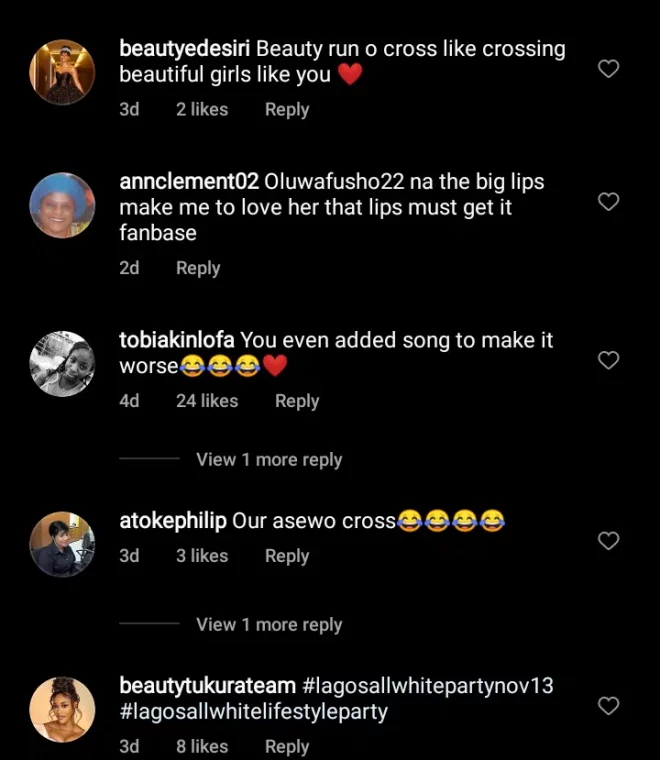This screenshot has width=660, height=760.
Task: View the 8 likes on beautytukurateam's comment
Action: click(x=202, y=746)
